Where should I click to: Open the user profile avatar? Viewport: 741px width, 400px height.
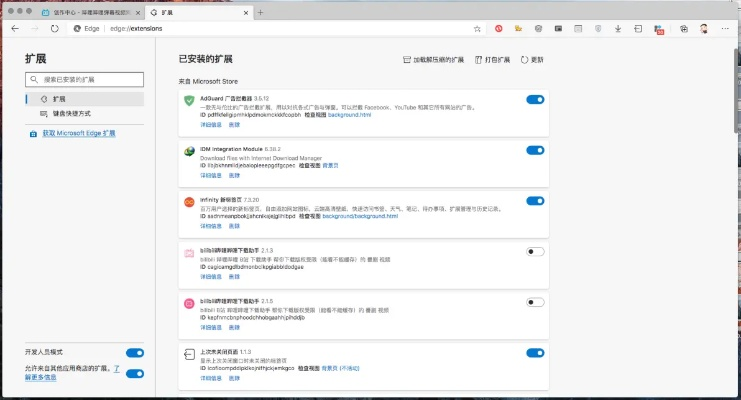[704, 28]
